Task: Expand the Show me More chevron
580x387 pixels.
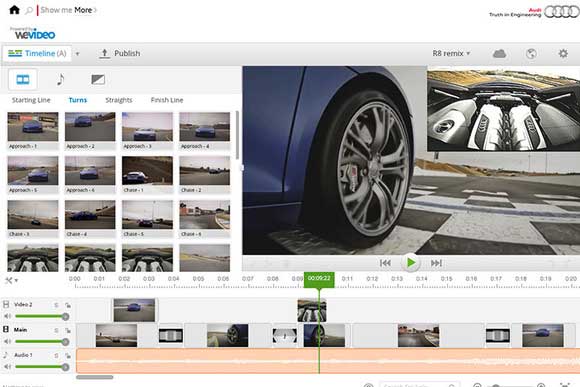Action: pyautogui.click(x=95, y=10)
